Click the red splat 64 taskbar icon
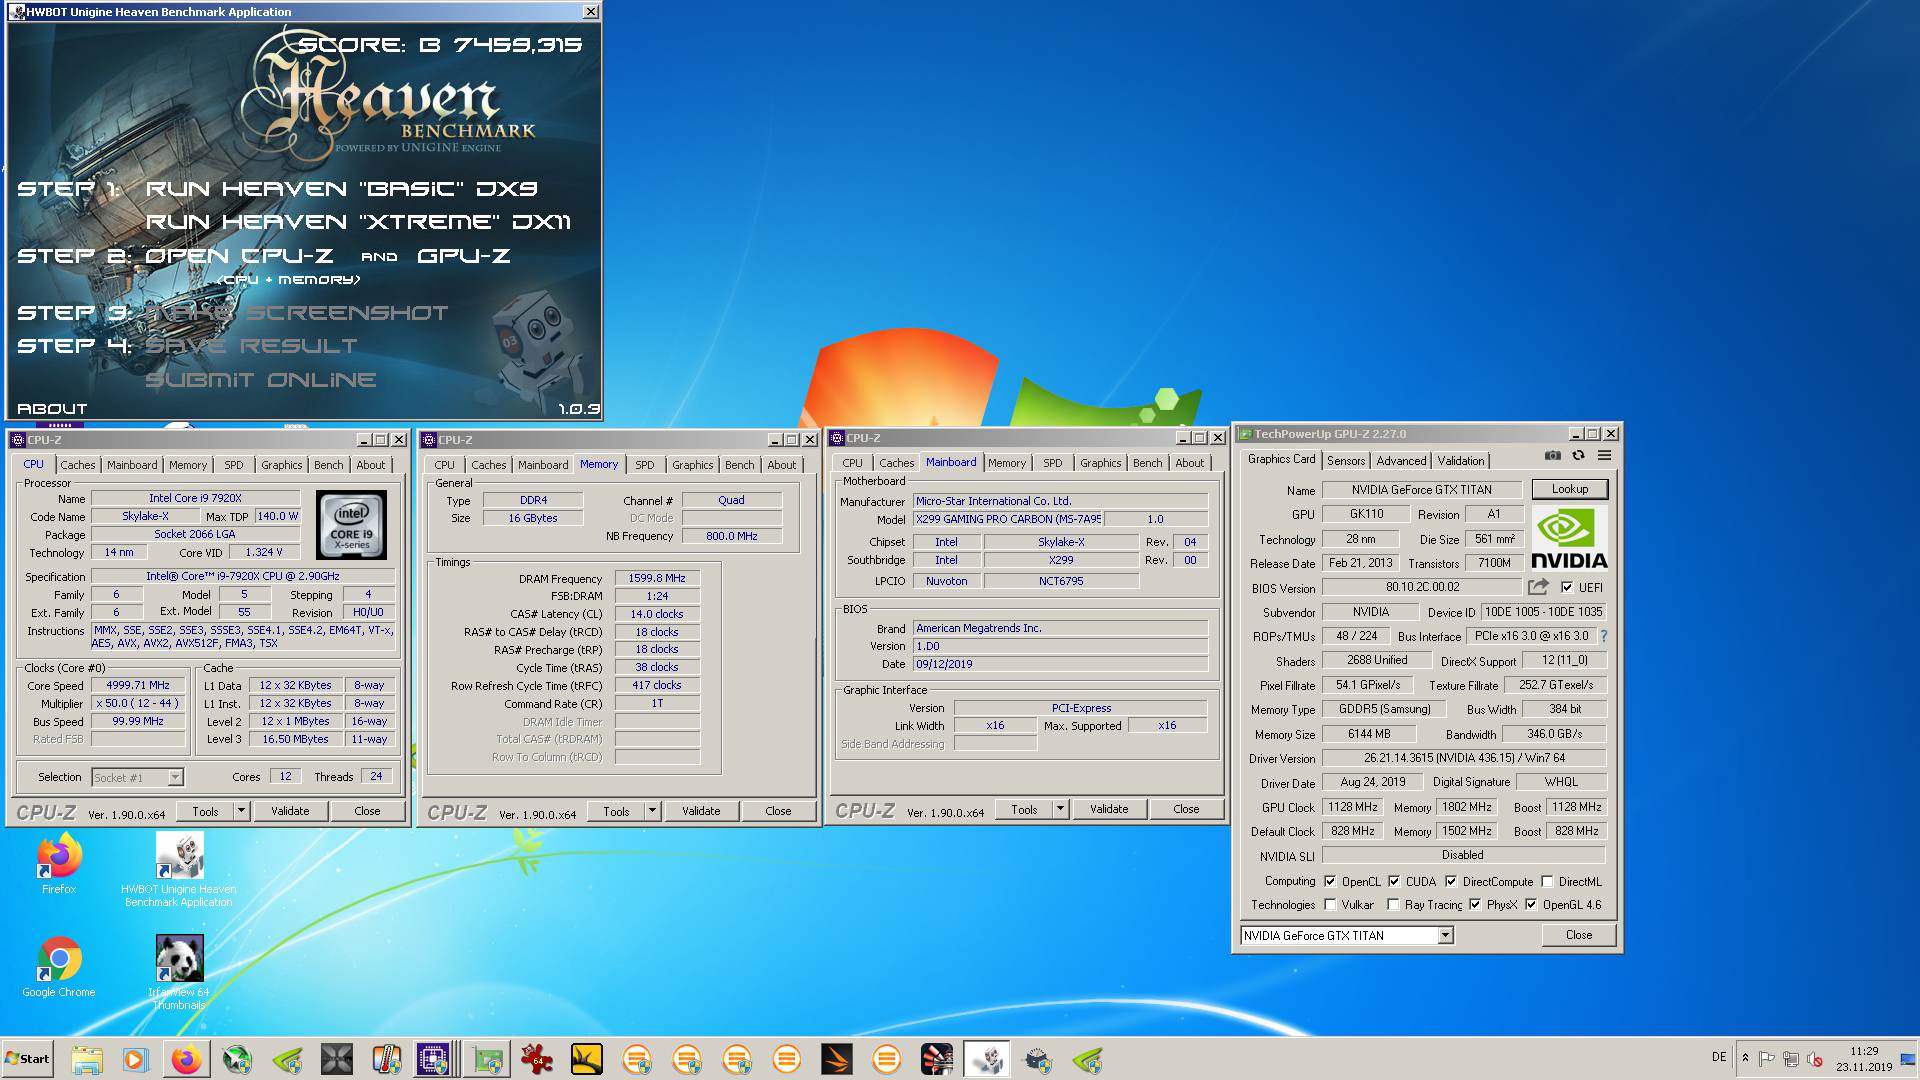 tap(537, 1059)
